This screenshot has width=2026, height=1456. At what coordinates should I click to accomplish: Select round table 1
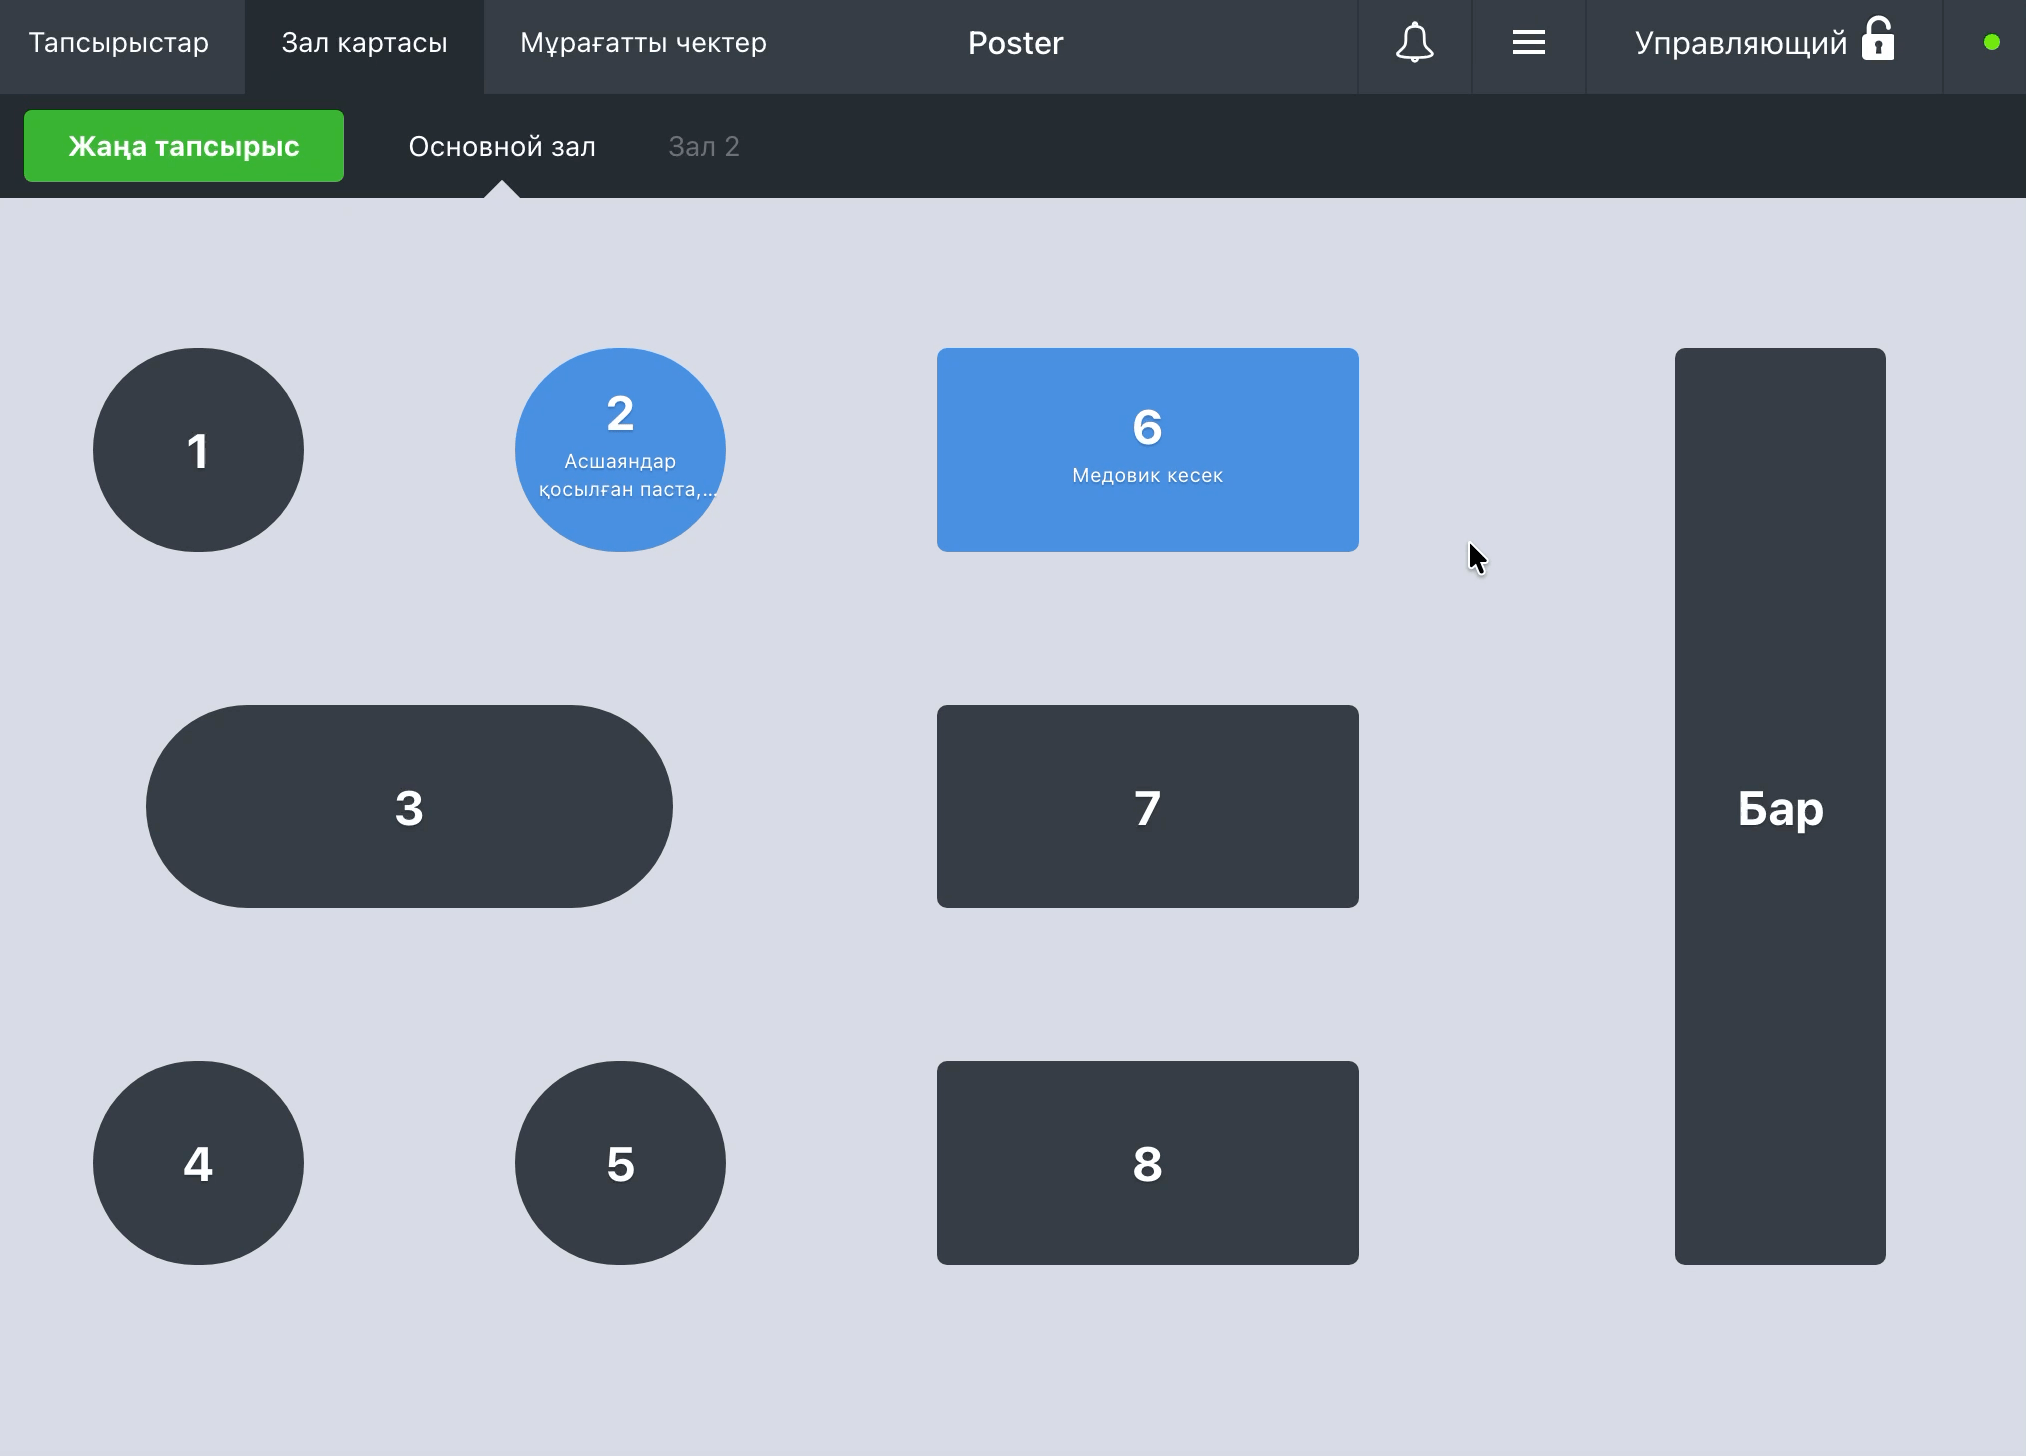pos(198,450)
